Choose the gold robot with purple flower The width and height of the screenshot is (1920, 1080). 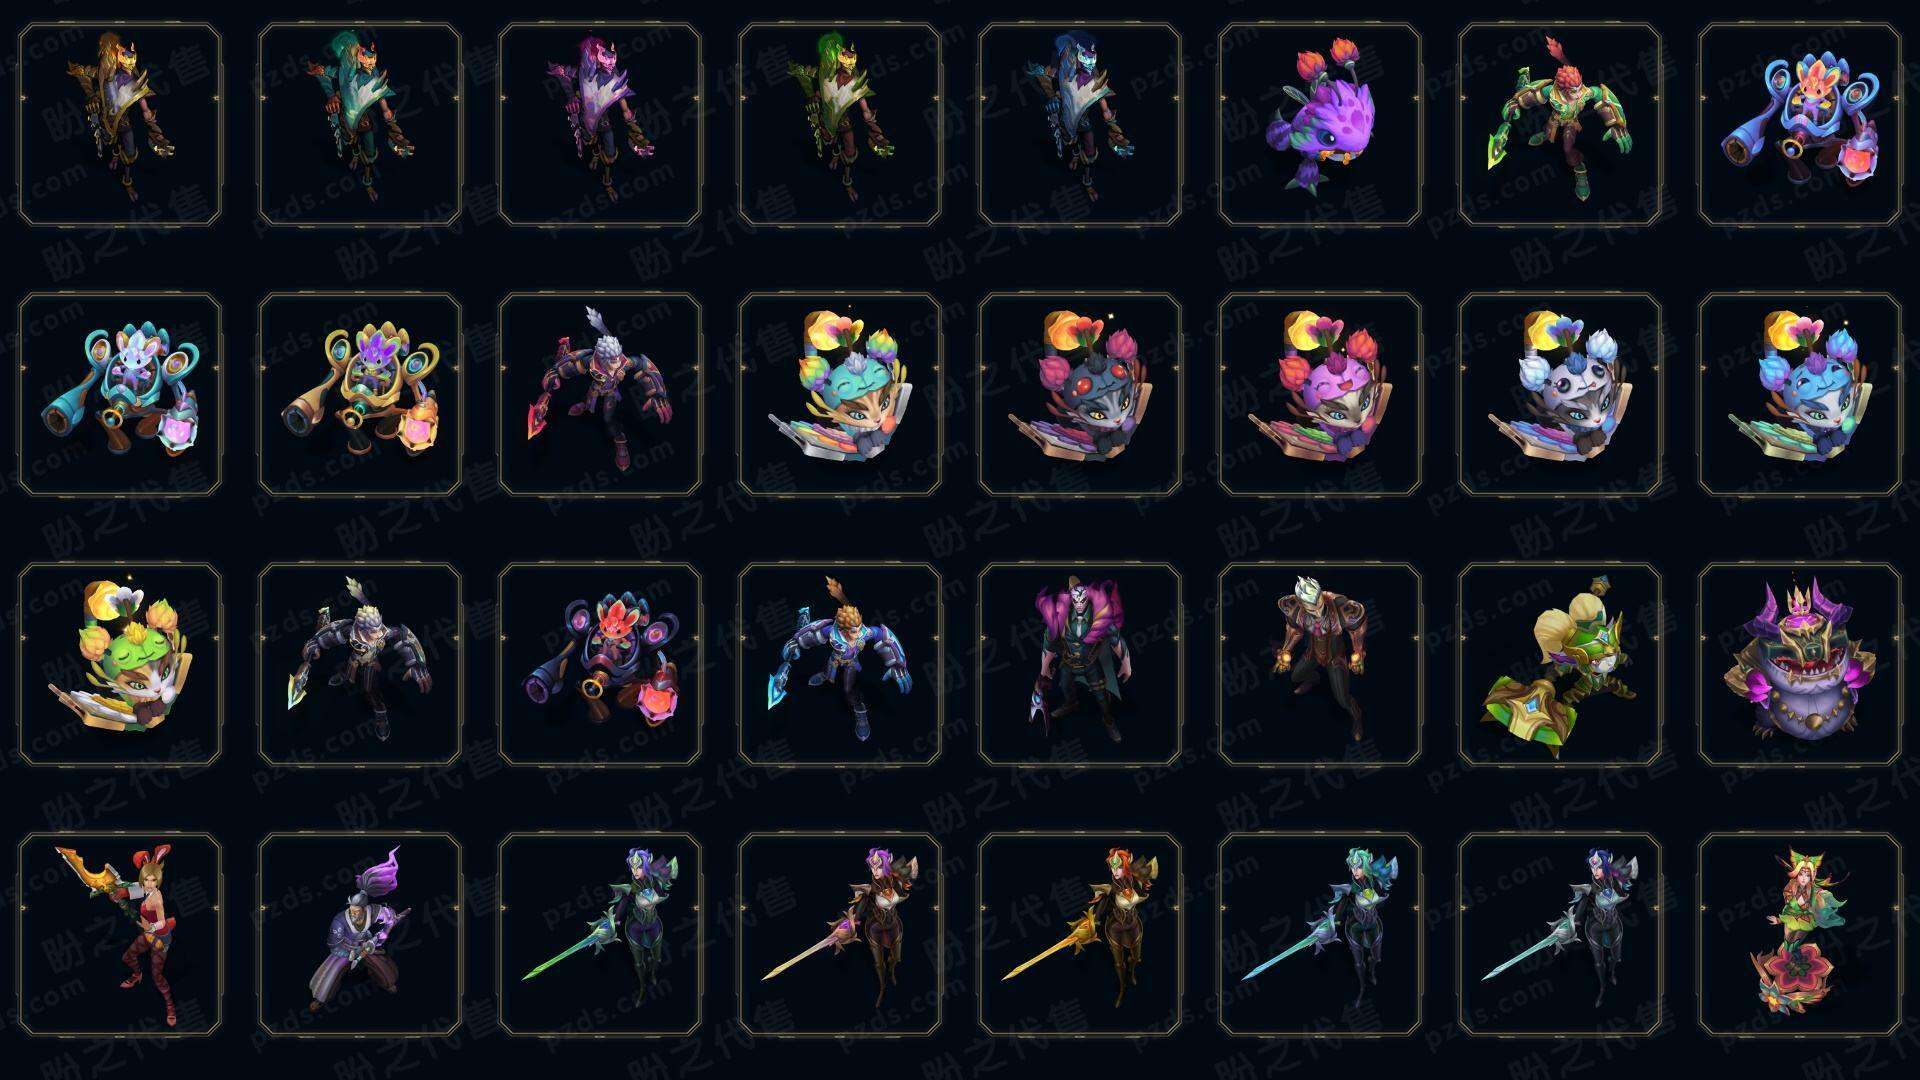click(x=360, y=394)
